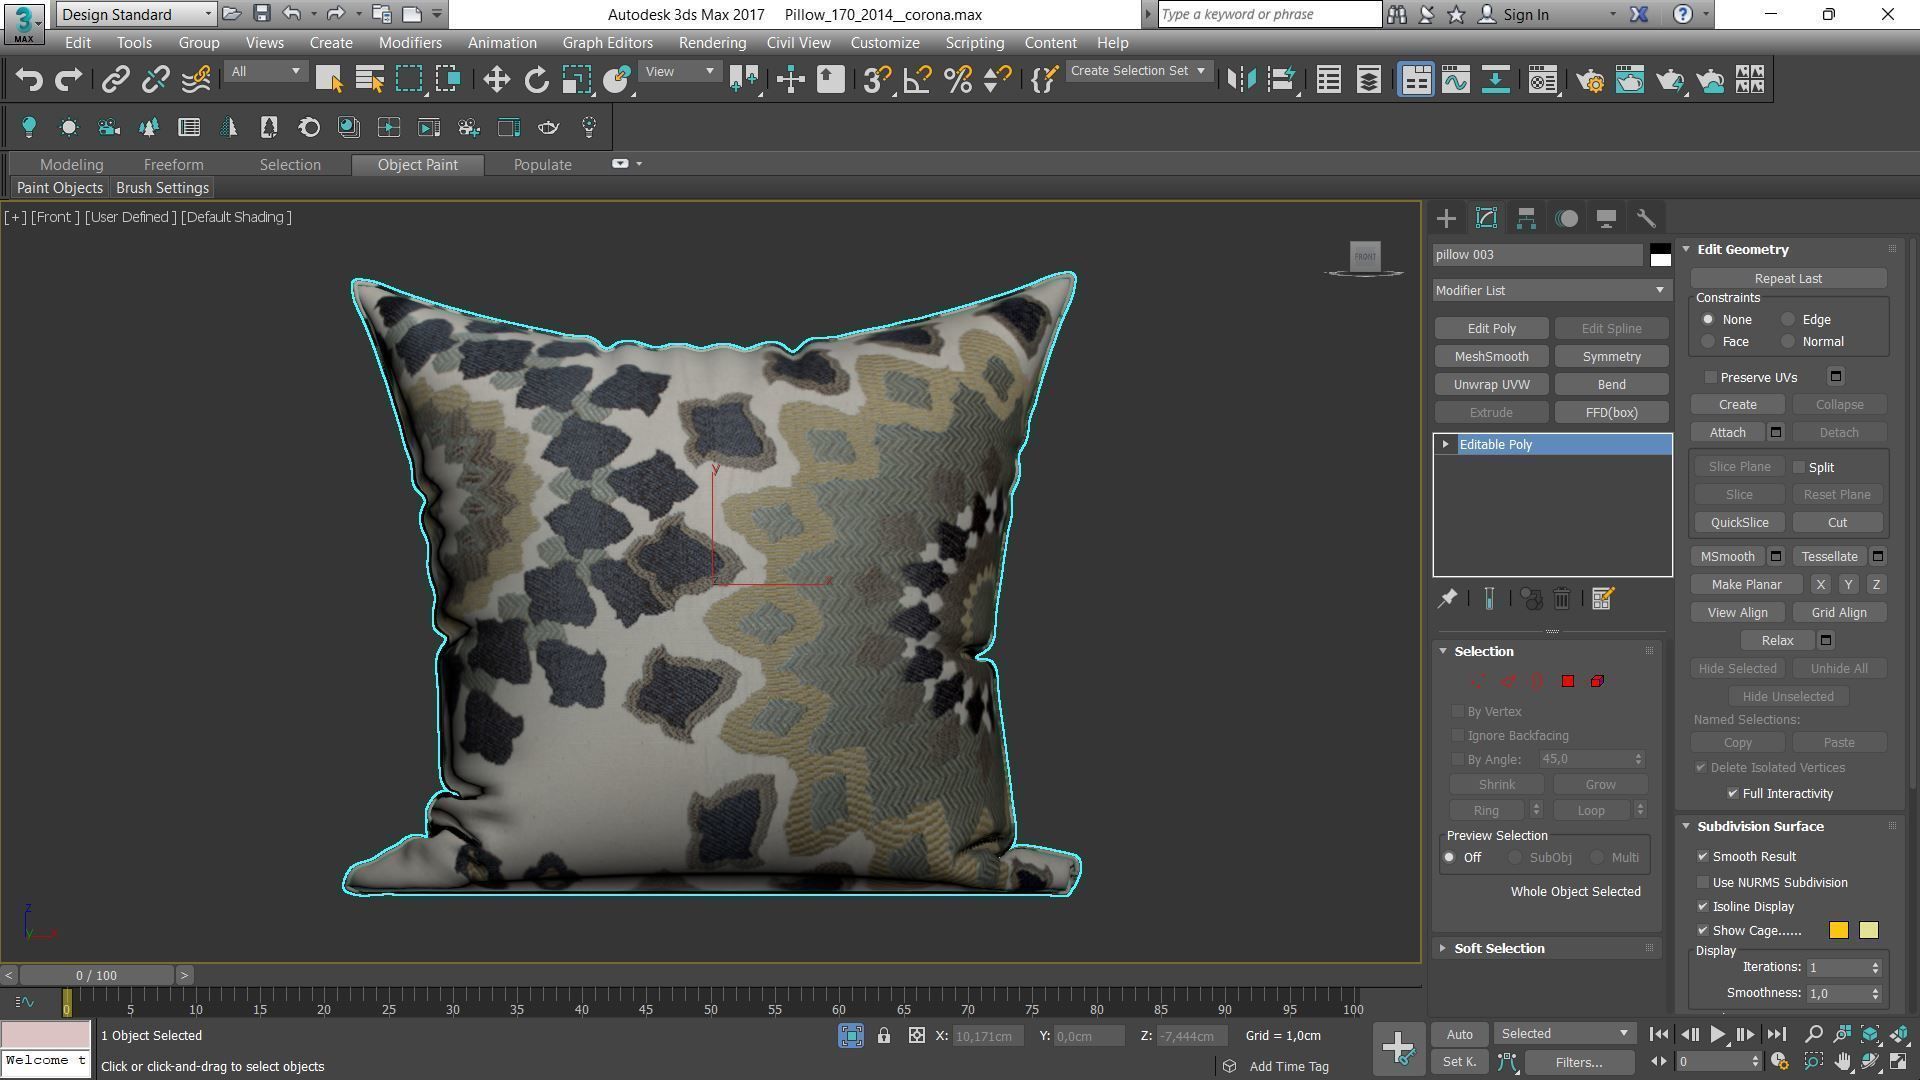Screen dimensions: 1920x1080
Task: Open the Curve Editor icon
Action: click(x=1455, y=80)
